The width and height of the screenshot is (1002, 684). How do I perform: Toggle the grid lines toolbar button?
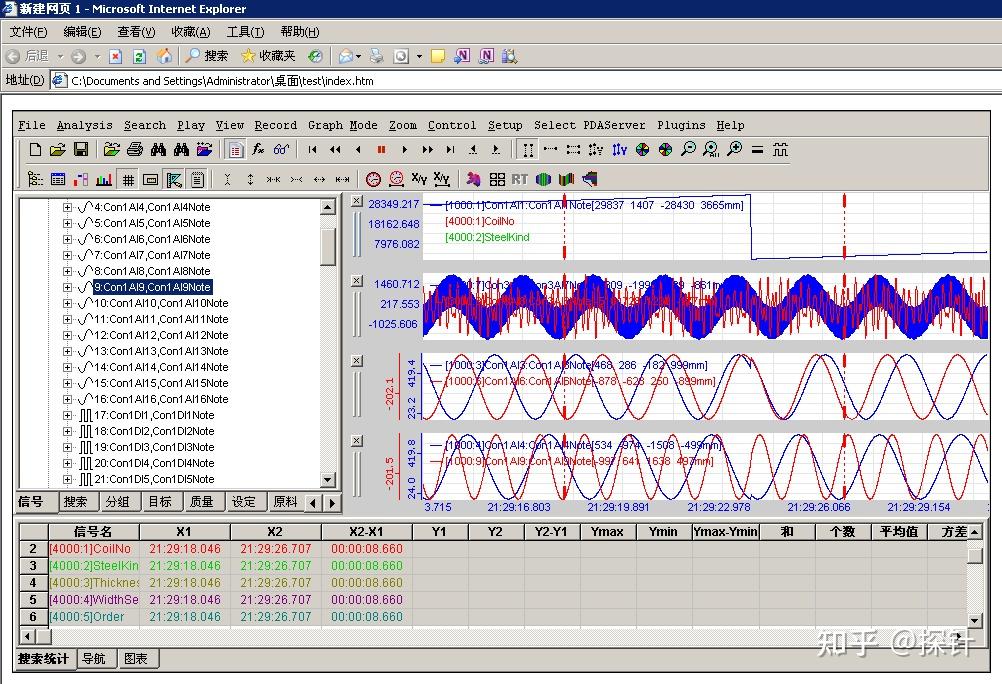(x=128, y=180)
